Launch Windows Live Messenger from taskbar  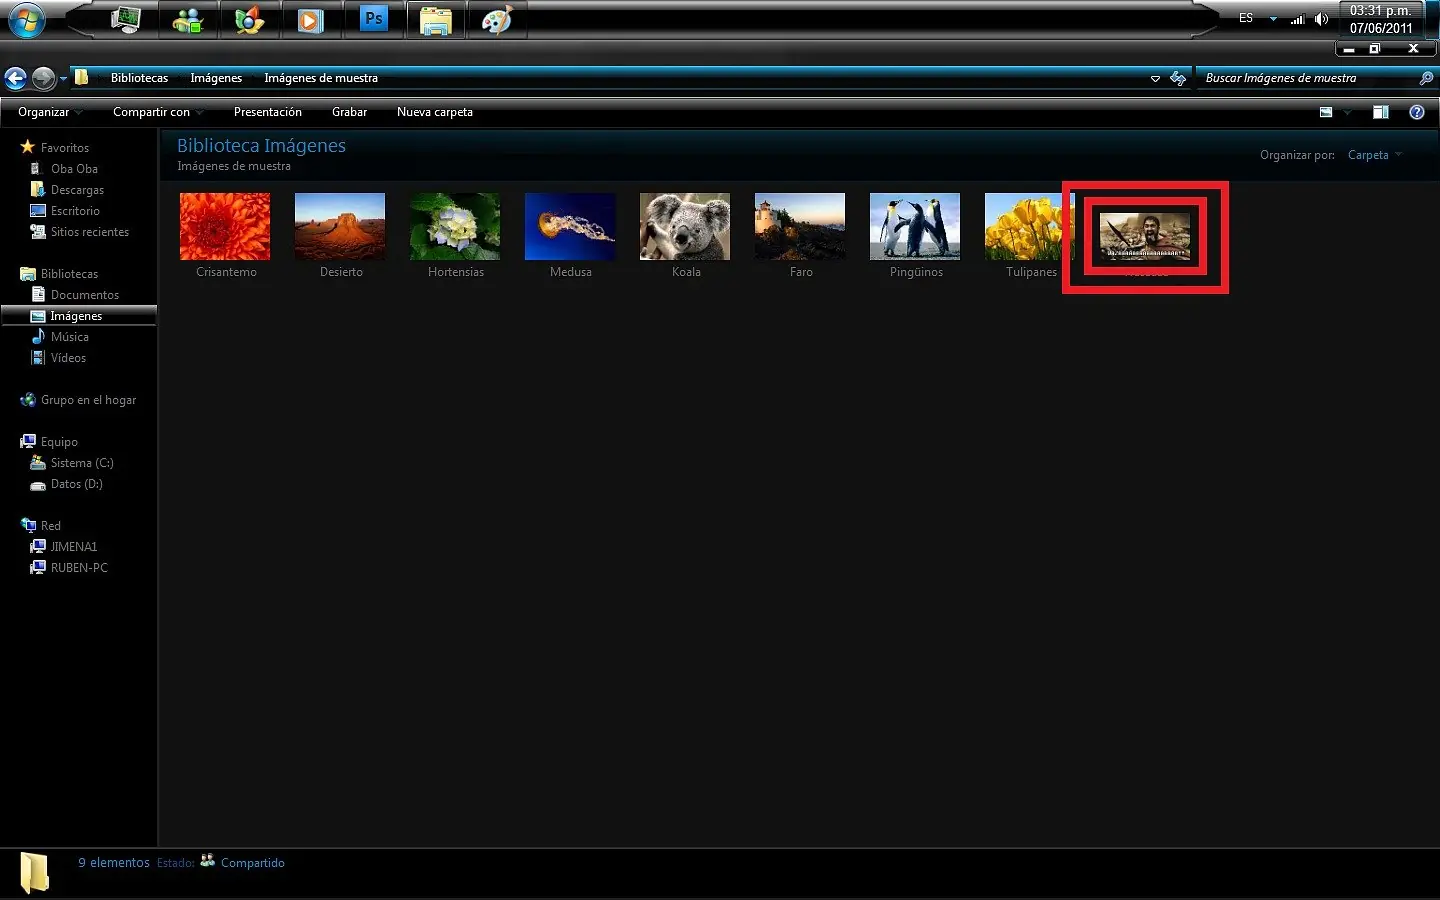pyautogui.click(x=188, y=19)
